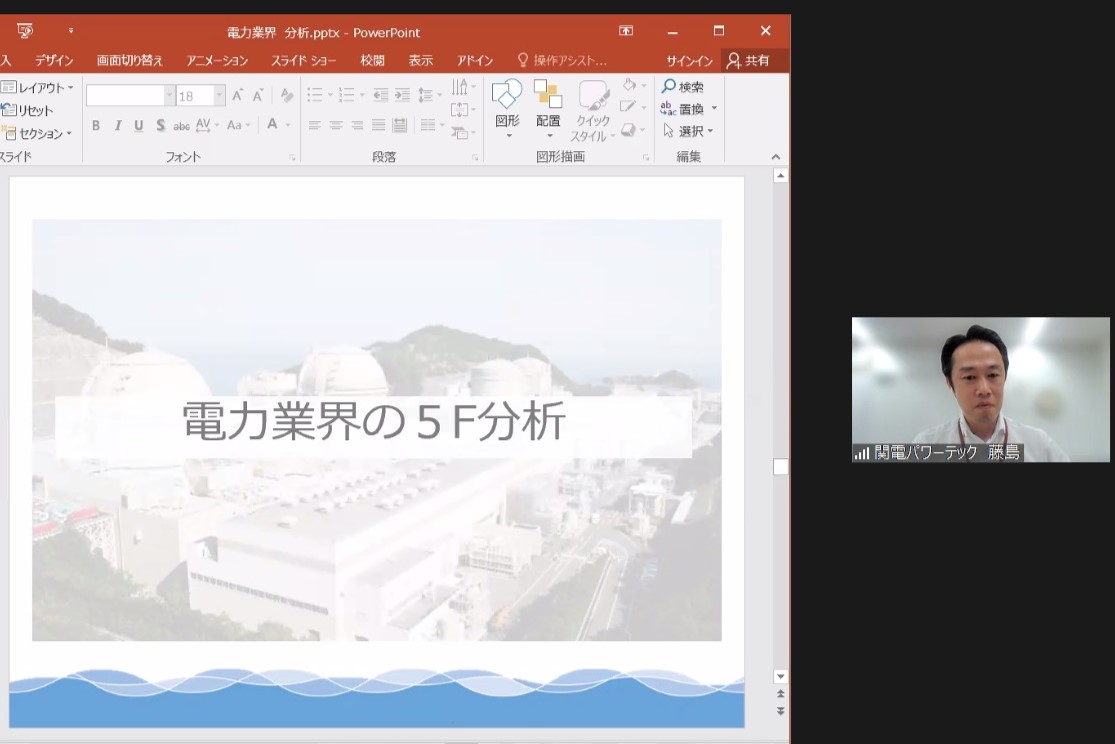The height and width of the screenshot is (744, 1115).
Task: Click the サインイン sign-in link
Action: (689, 61)
